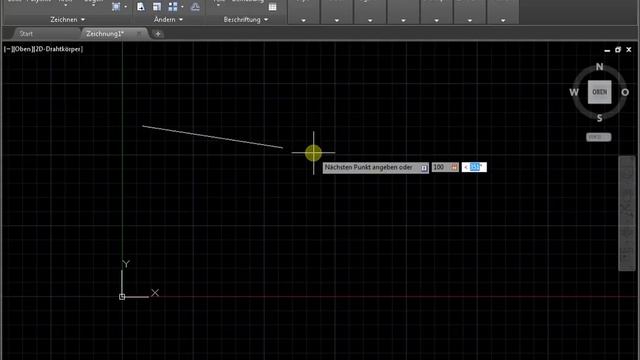640x360 pixels.
Task: Expand the last collapsed ribbon panel before the empty area
Action: (x=503, y=20)
